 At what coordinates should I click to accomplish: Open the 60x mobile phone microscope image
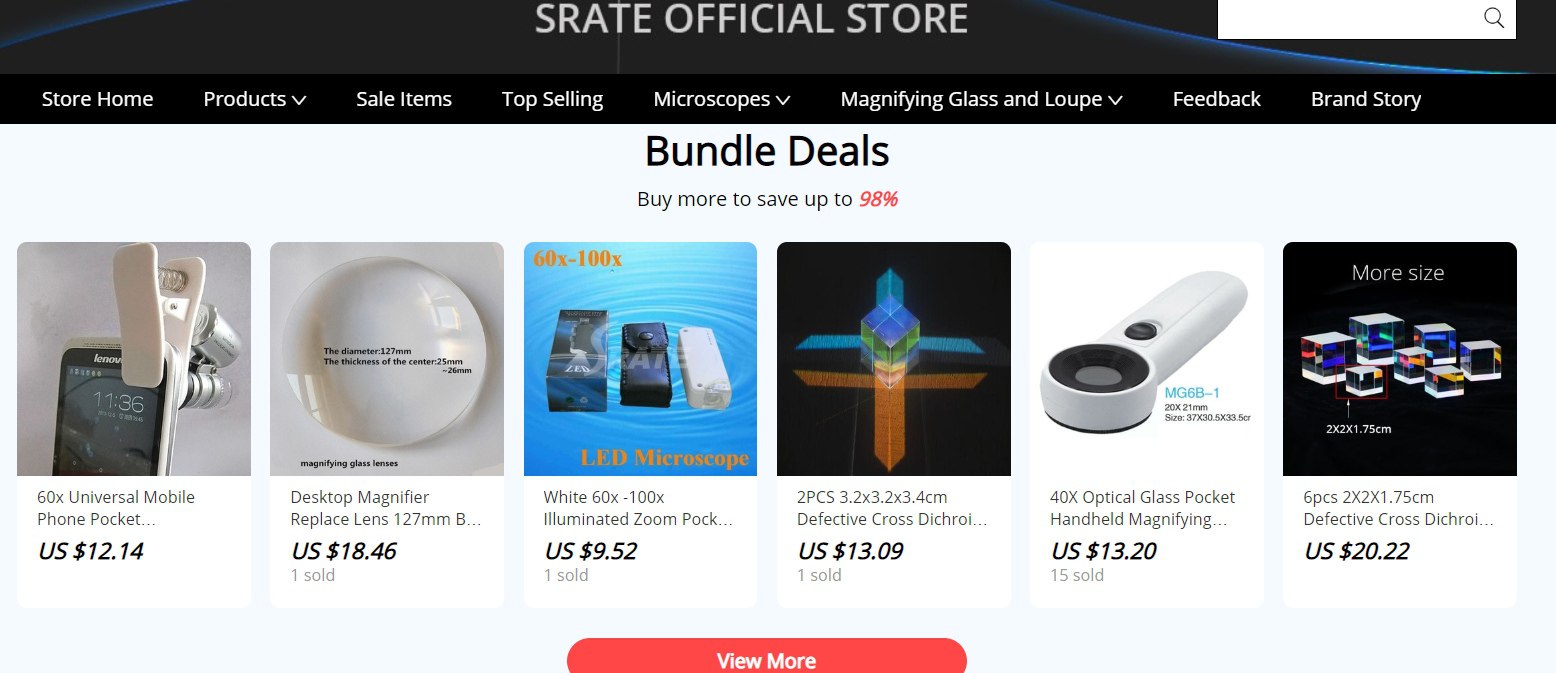(x=134, y=359)
